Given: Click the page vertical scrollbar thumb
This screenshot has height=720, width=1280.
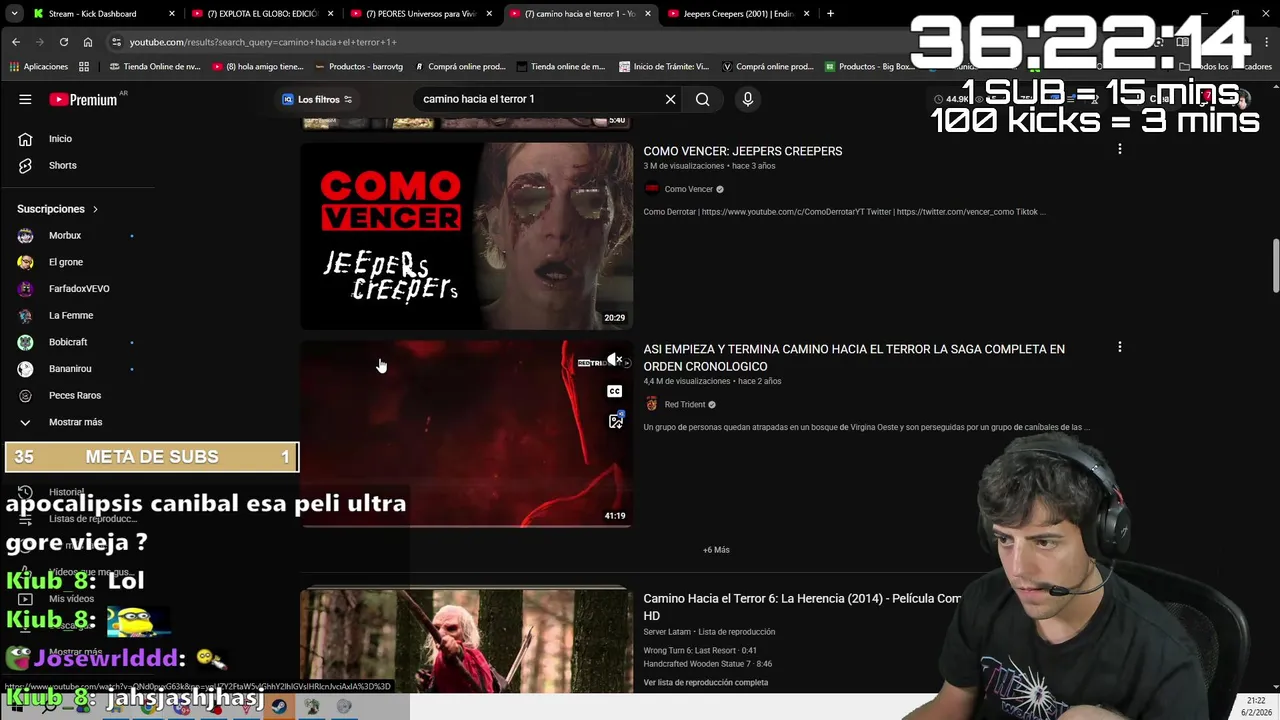Looking at the screenshot, I should coord(1275,268).
